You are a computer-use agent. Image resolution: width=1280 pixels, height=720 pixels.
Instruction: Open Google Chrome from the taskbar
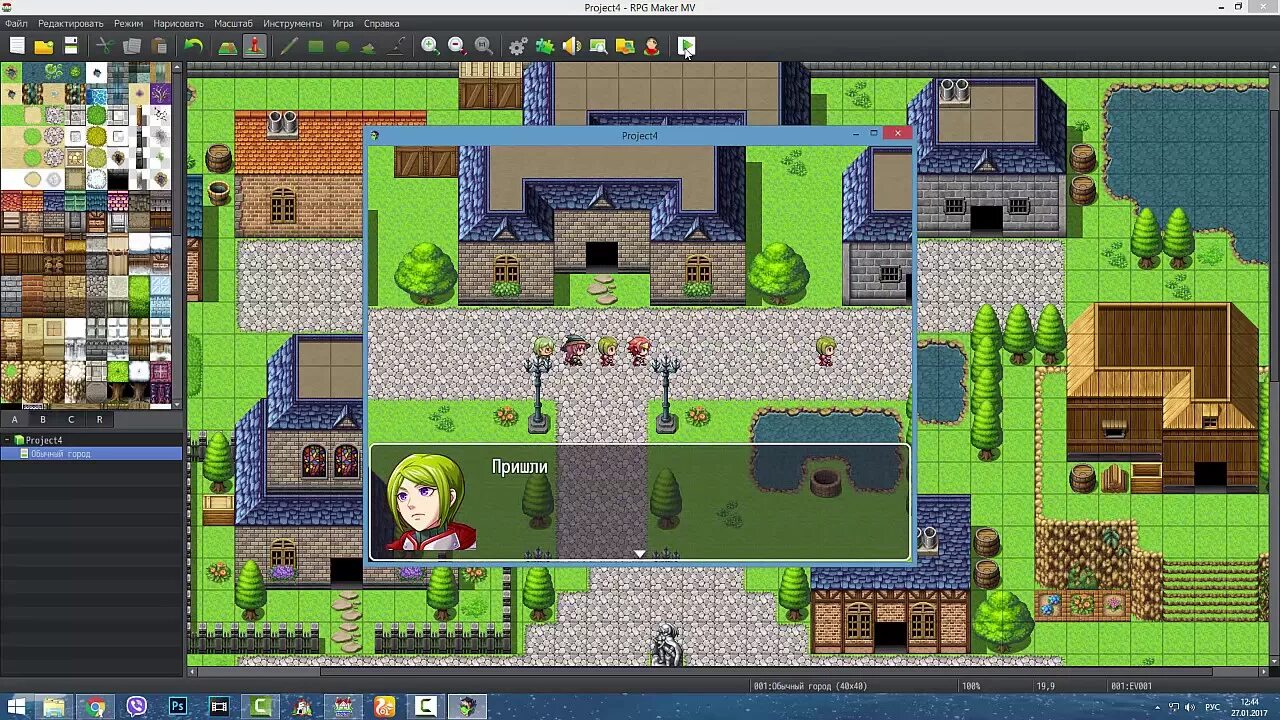(x=95, y=707)
